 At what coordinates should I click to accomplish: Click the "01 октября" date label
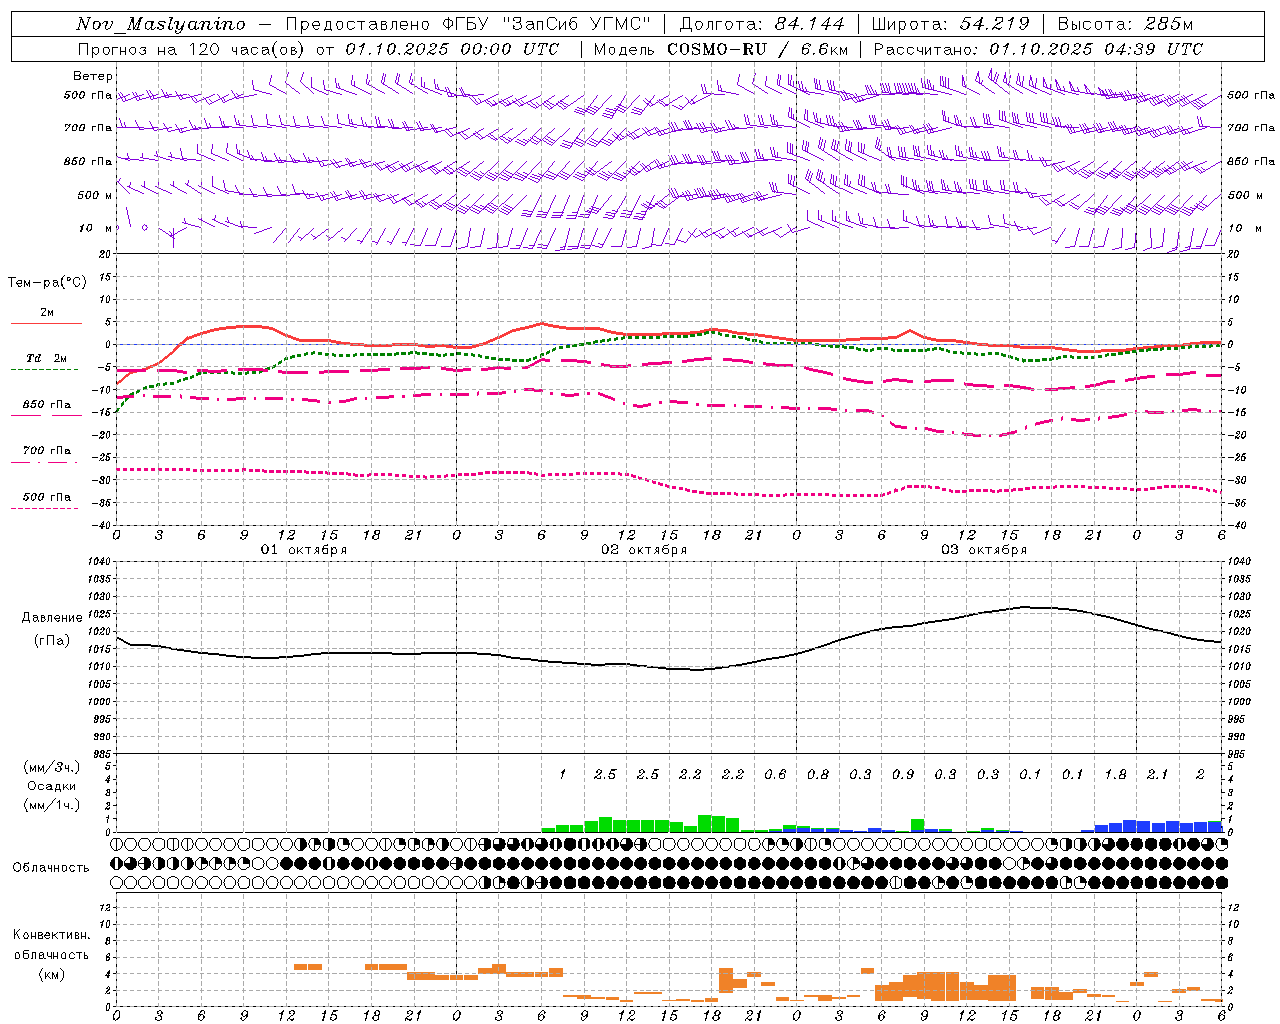304,550
